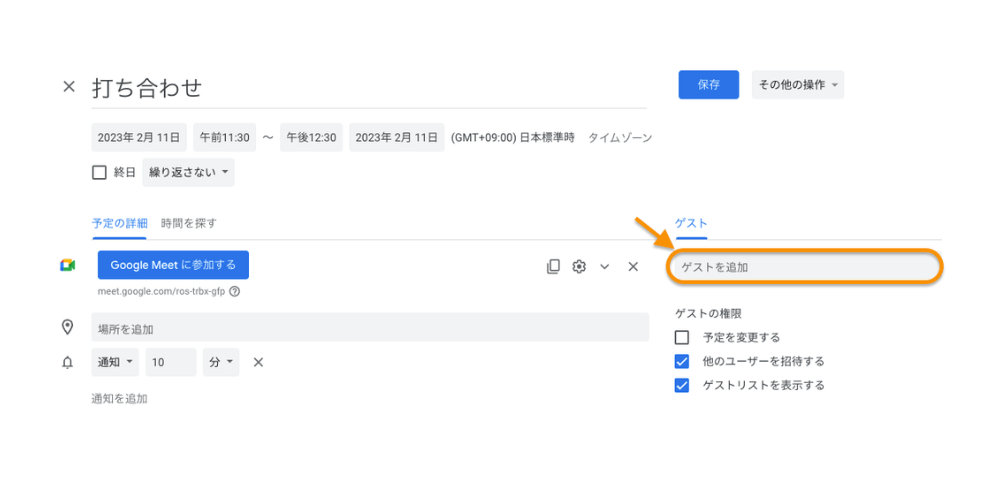Expand Meet conference details chevron
The width and height of the screenshot is (1000, 500).
[x=605, y=267]
